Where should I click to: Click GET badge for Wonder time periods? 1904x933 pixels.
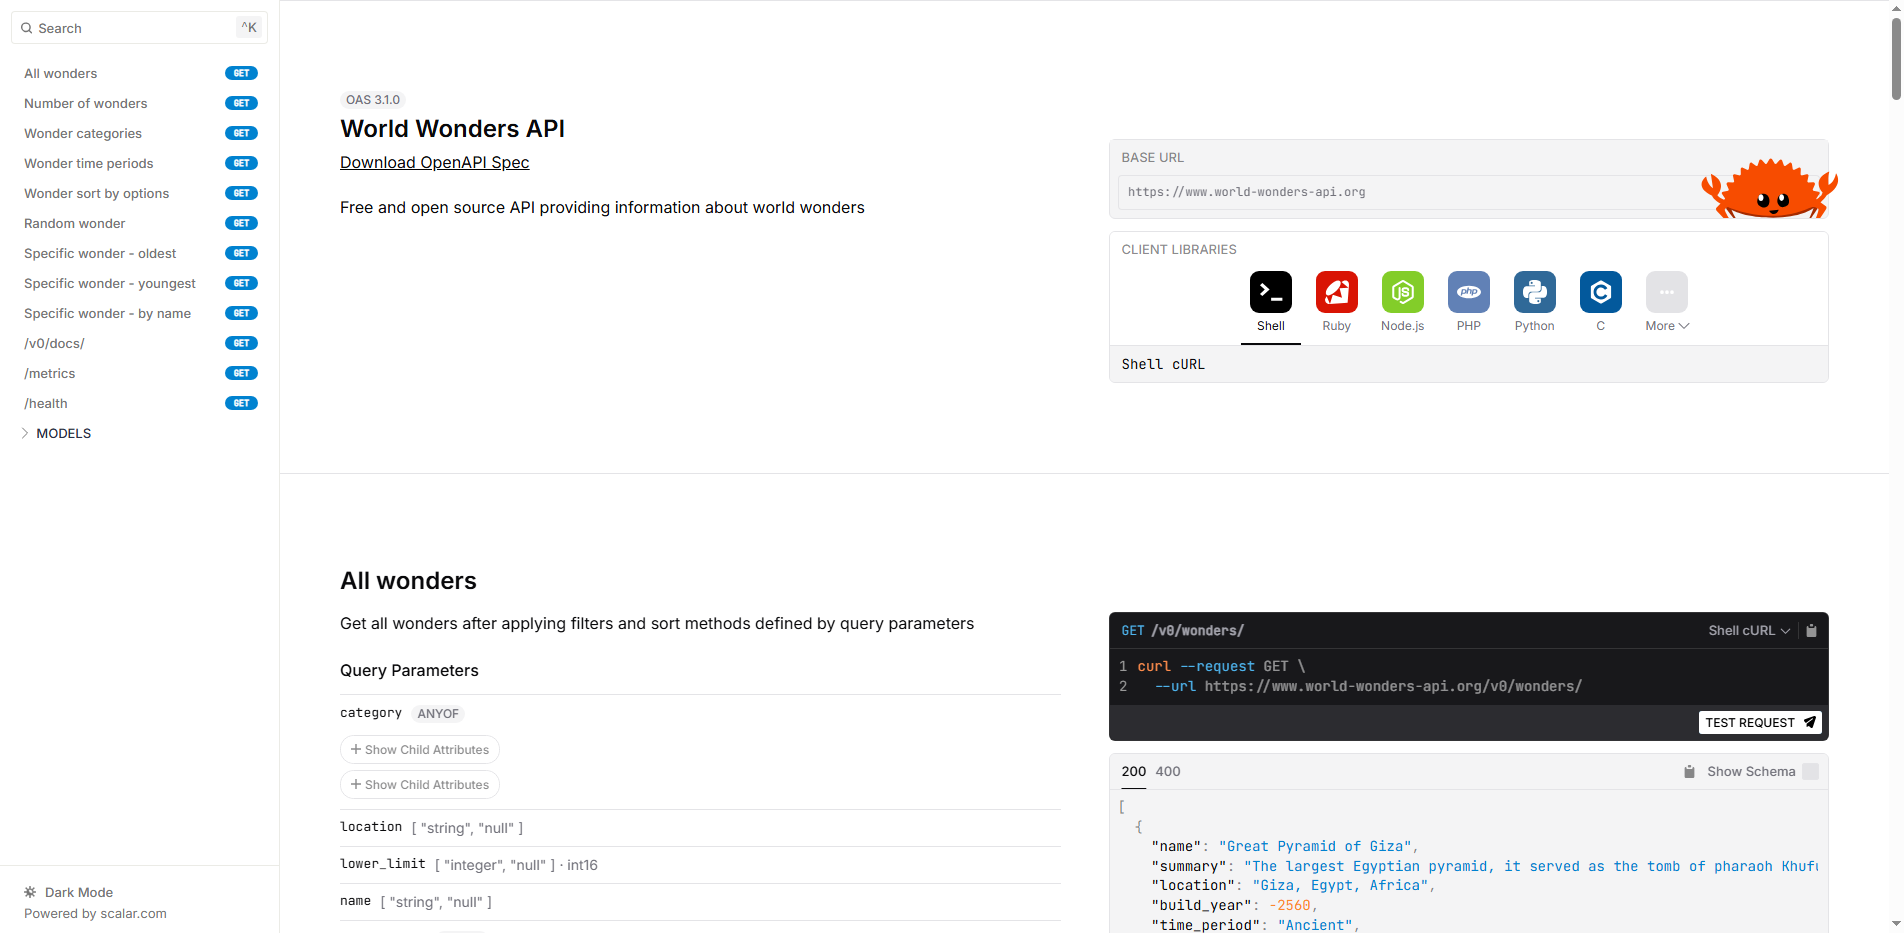point(241,163)
